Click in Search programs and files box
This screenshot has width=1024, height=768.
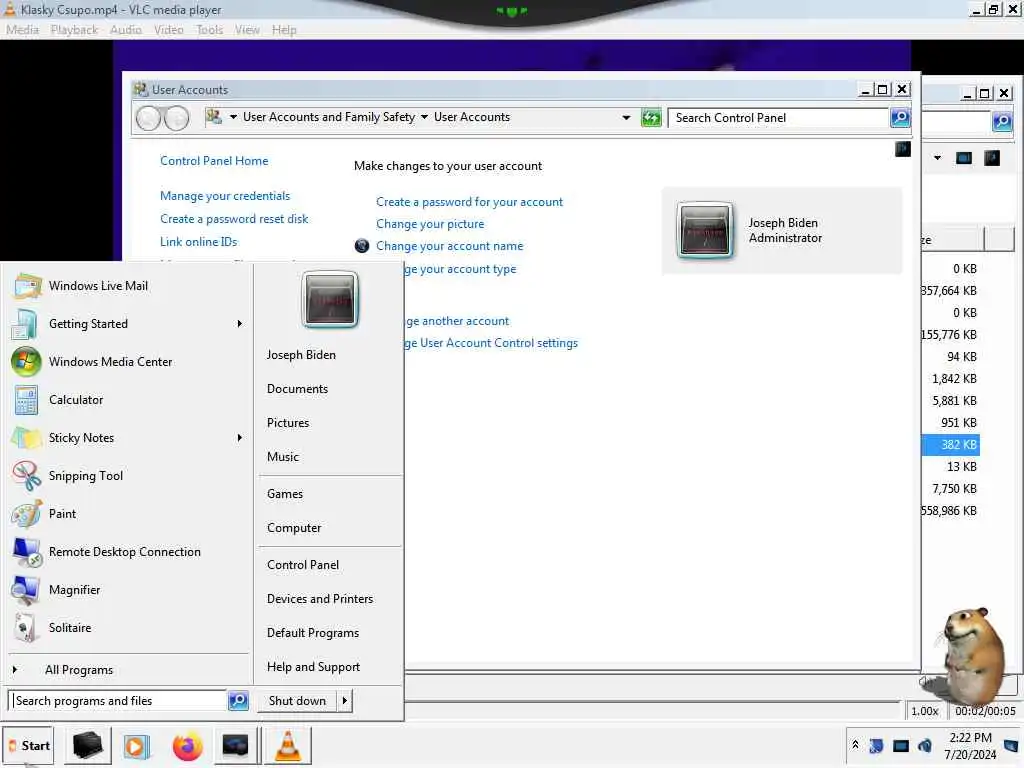tap(118, 701)
